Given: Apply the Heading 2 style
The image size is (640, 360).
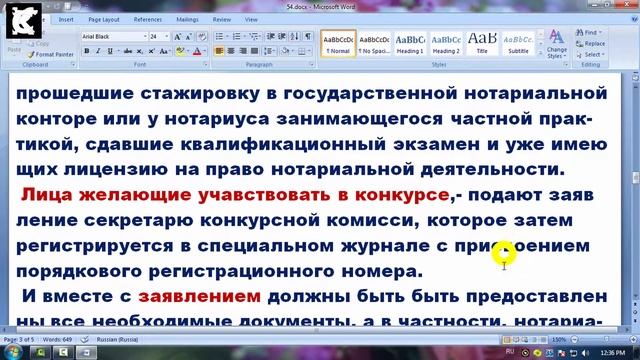Looking at the screenshot, I should tap(446, 43).
